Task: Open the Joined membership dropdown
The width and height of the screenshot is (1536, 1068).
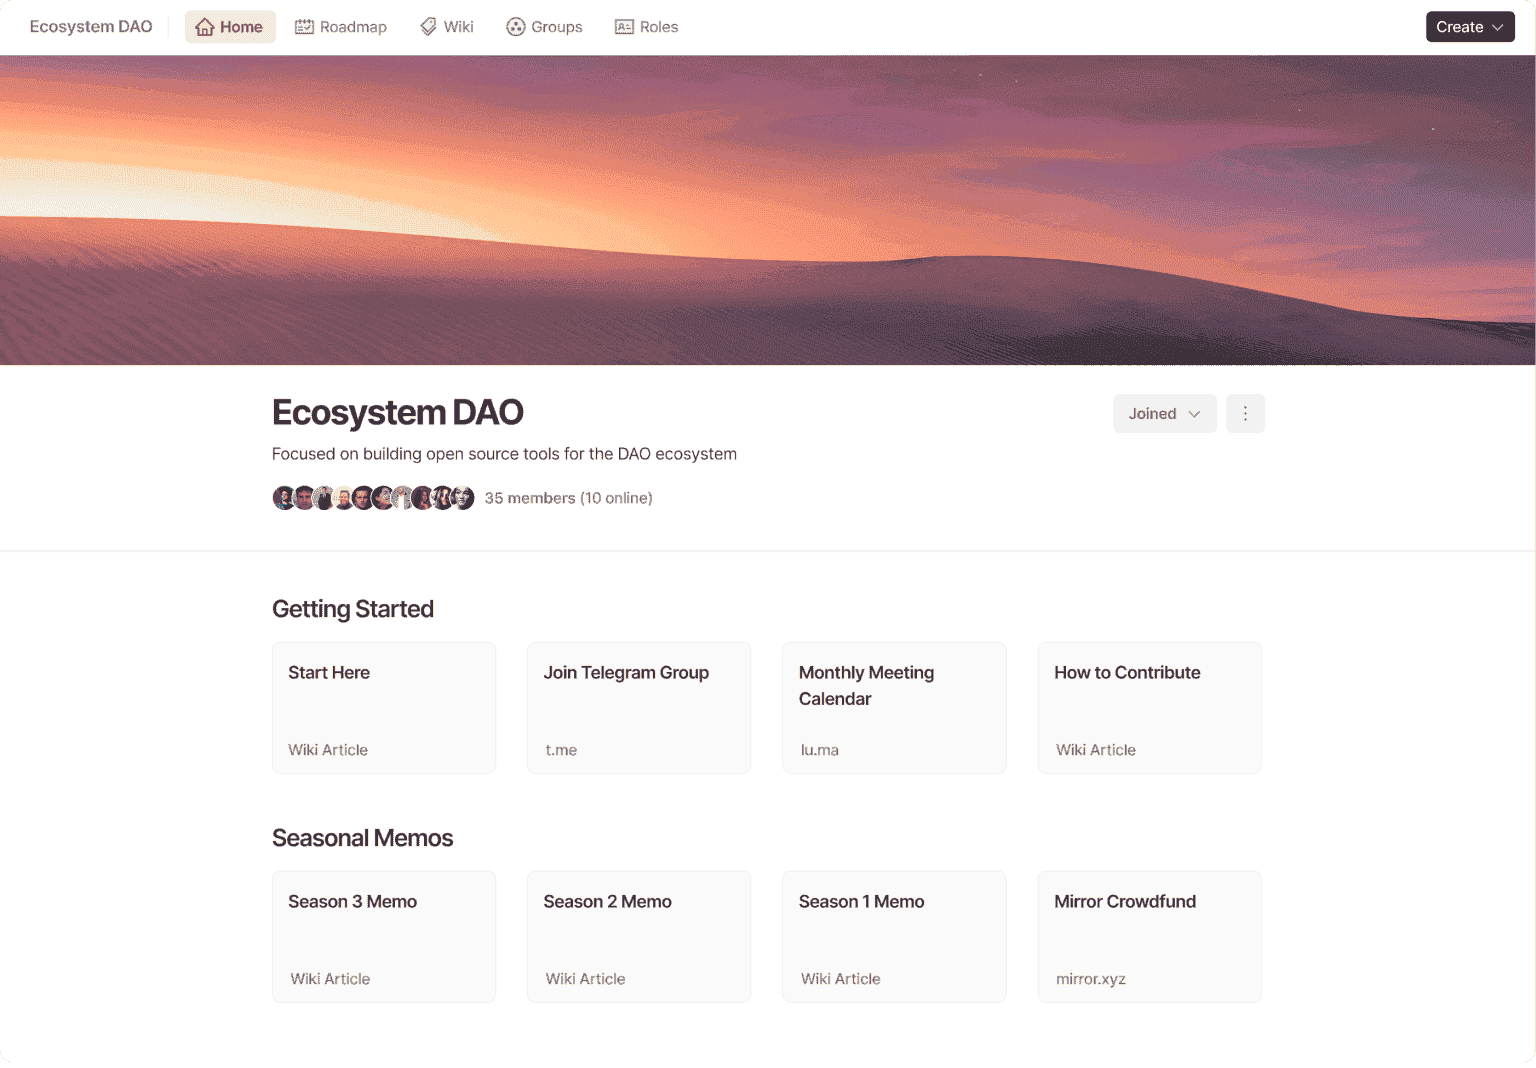Action: click(x=1164, y=414)
